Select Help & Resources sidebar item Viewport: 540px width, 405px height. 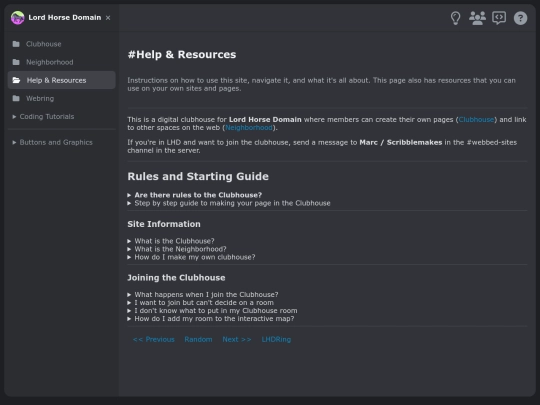pos(61,80)
